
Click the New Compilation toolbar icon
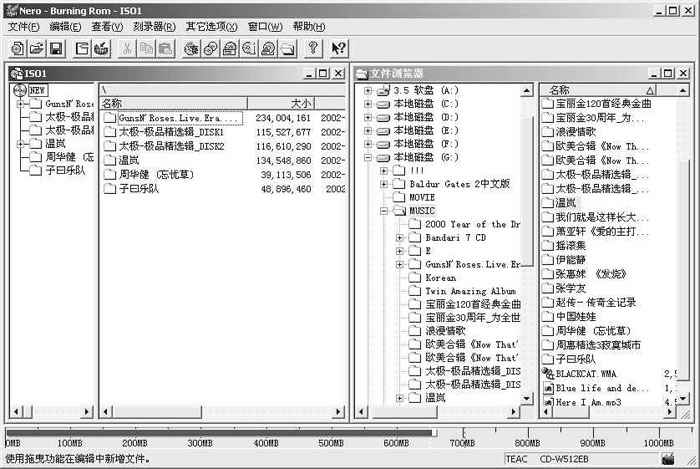18,48
